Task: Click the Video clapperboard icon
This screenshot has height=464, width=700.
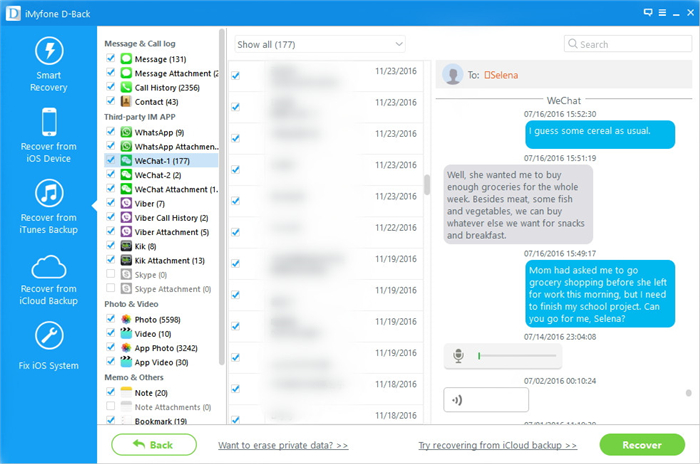Action: pyautogui.click(x=126, y=334)
